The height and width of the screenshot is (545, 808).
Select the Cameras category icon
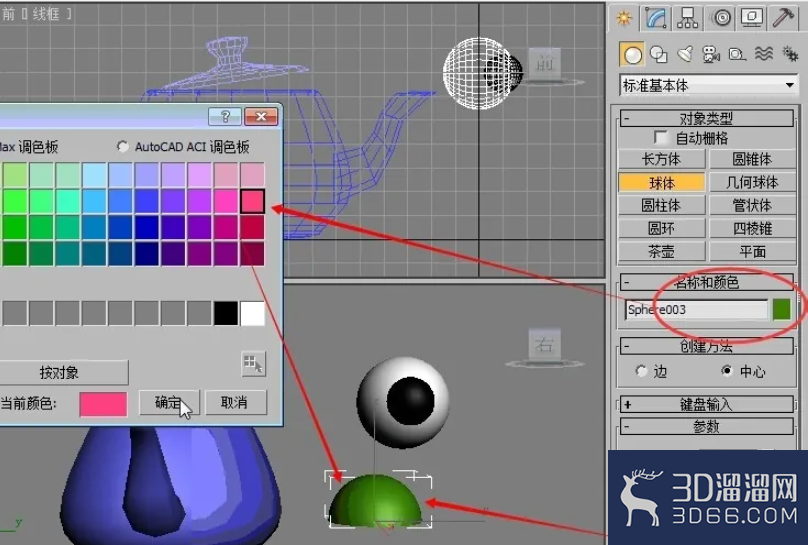tap(711, 55)
